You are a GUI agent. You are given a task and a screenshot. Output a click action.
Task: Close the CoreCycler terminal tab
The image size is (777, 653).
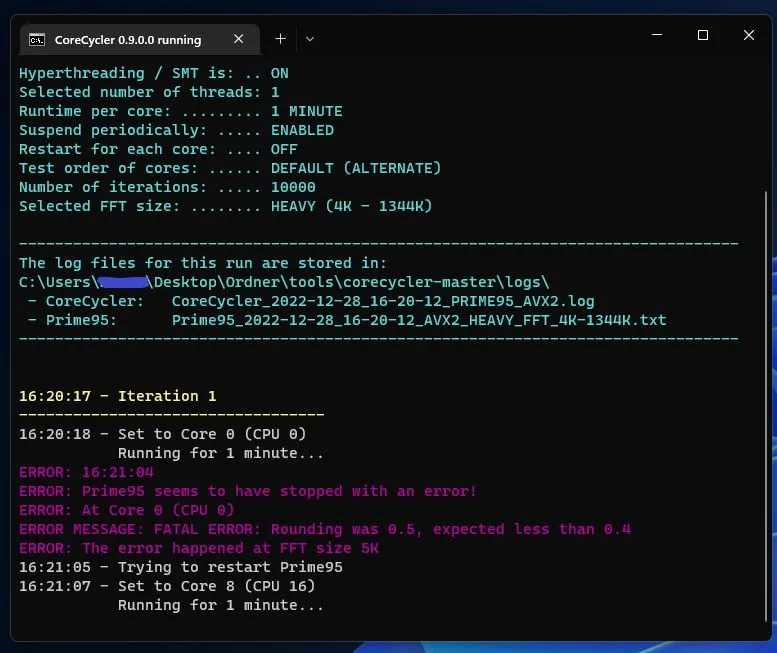point(238,39)
